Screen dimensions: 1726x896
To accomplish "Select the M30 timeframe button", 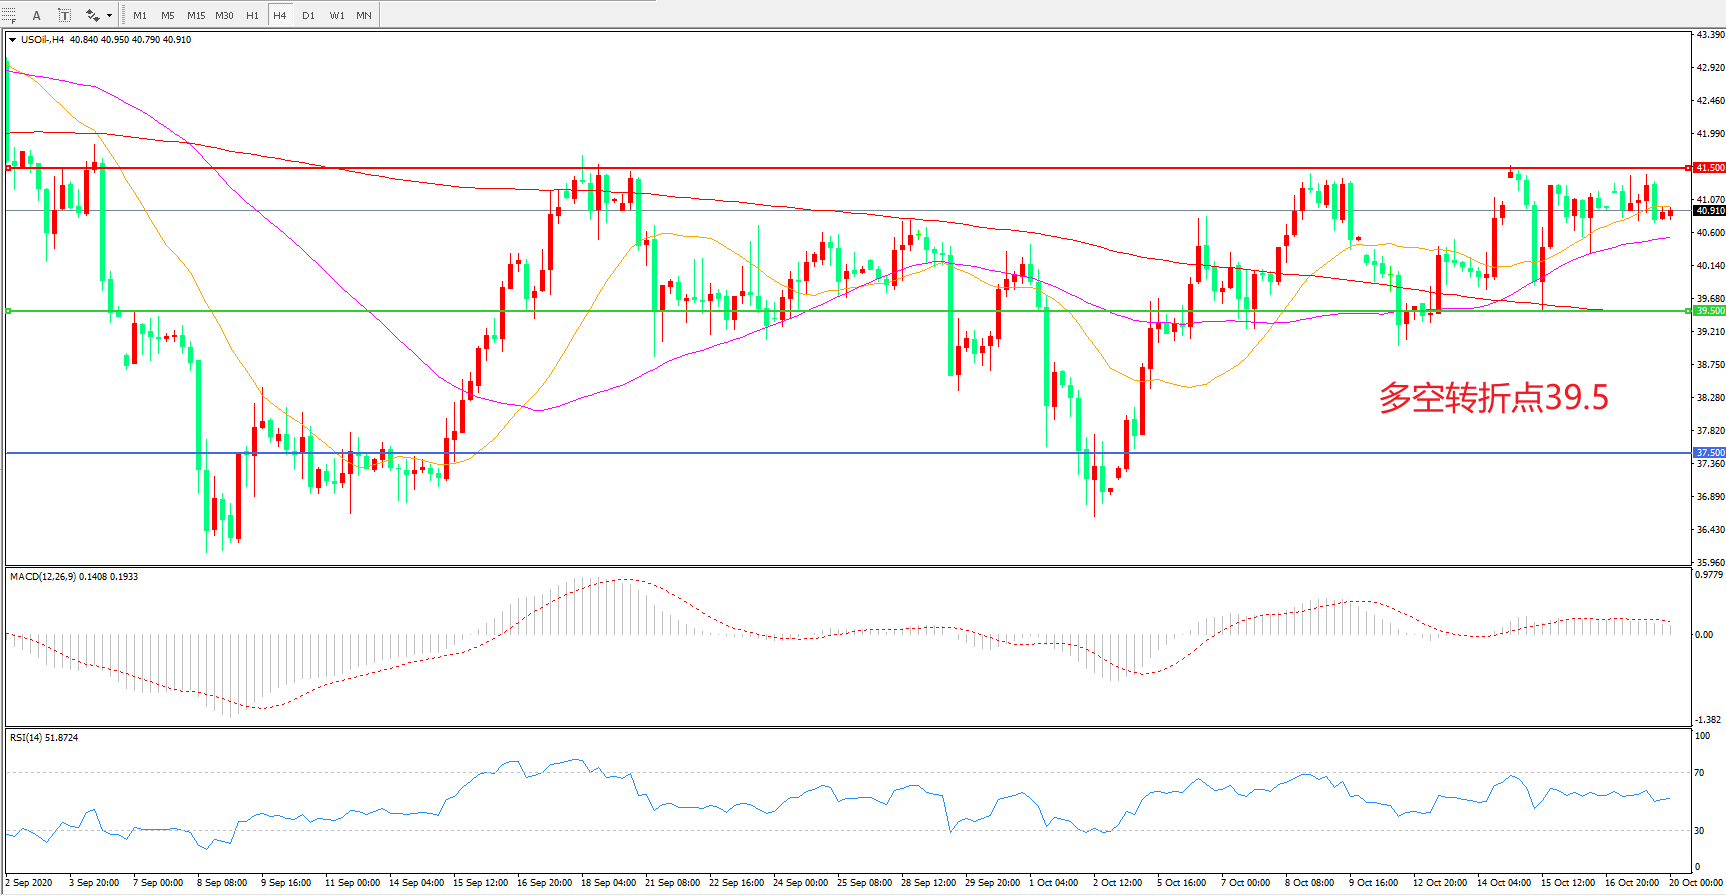I will [224, 15].
